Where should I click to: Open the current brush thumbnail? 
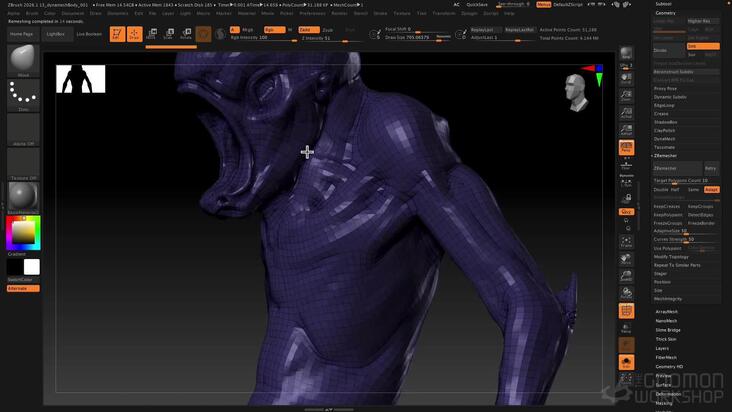click(23, 59)
